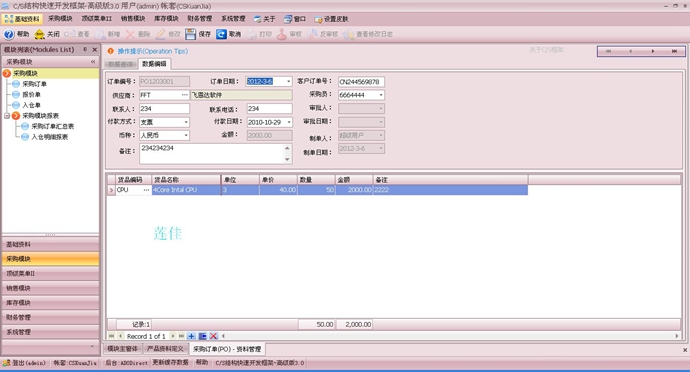Screen dimensions: 690x372
Task: Select 入仓单 in the module tree
Action: pos(31,105)
